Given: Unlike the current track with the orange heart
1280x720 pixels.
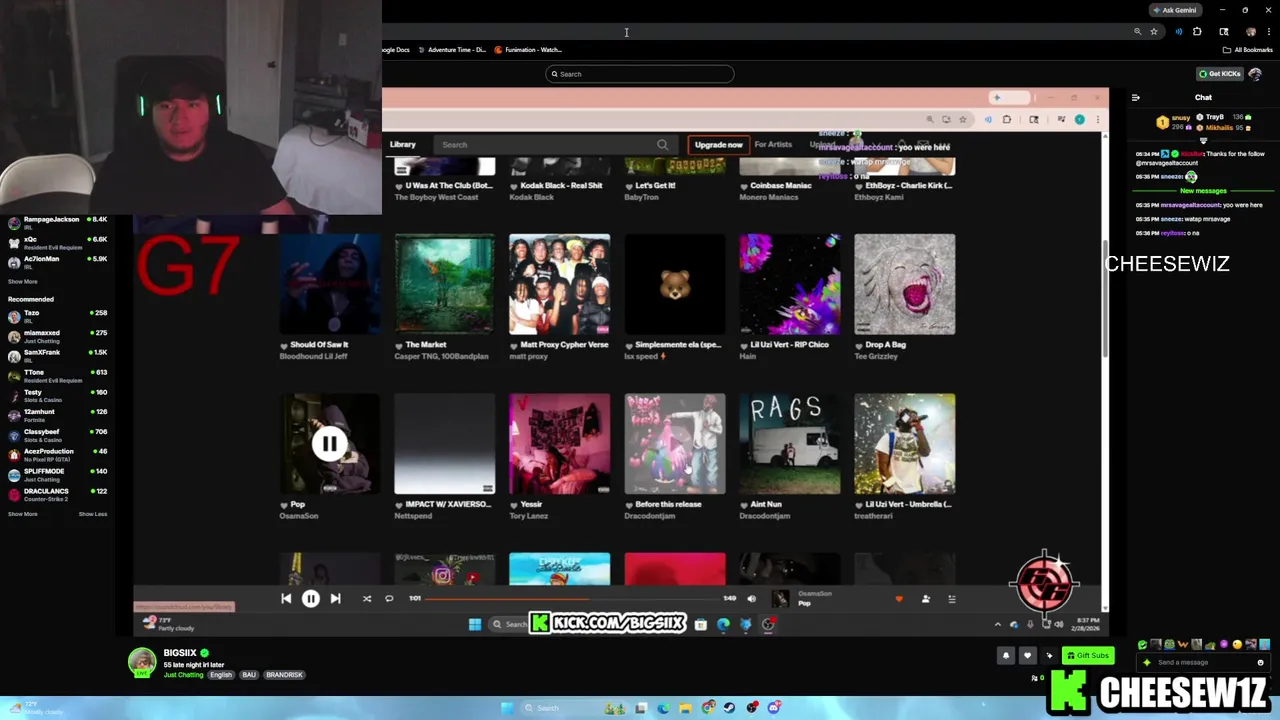Looking at the screenshot, I should [898, 599].
